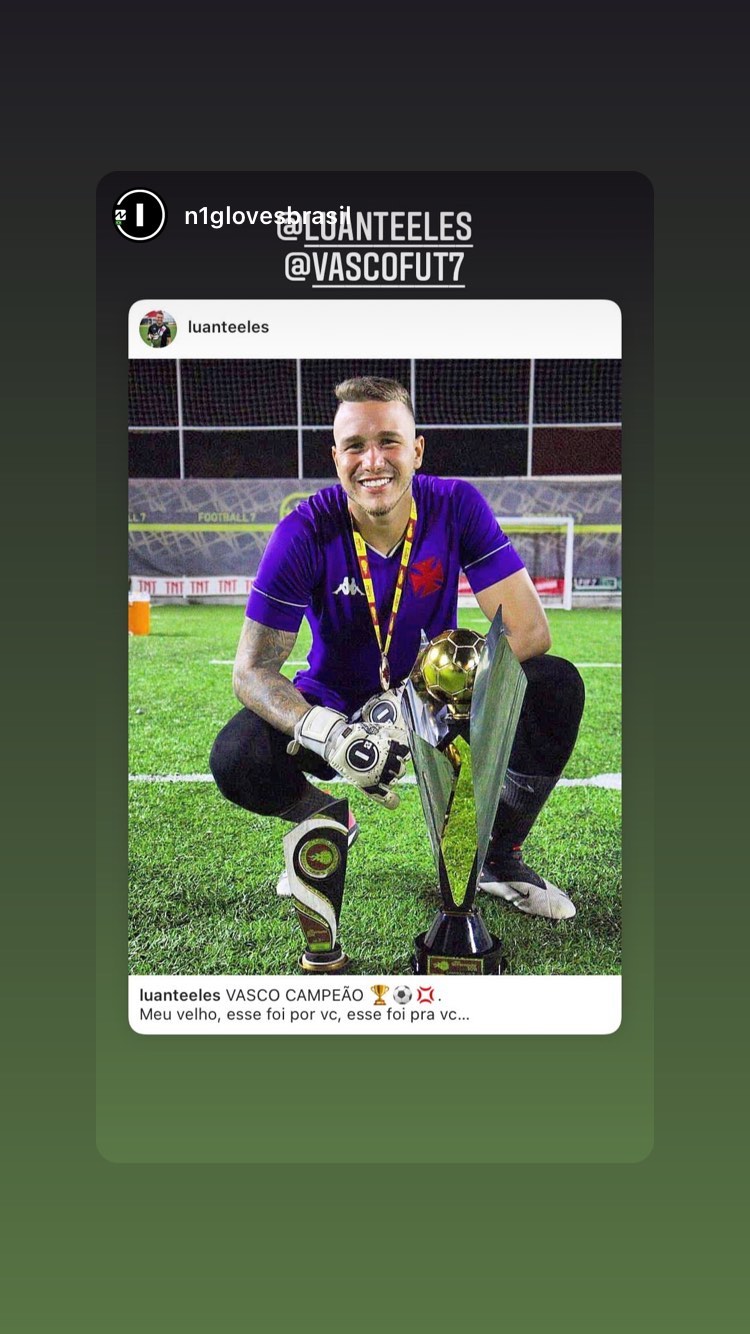Image resolution: width=750 pixels, height=1334 pixels.
Task: Click the orange cooler on the field
Action: pyautogui.click(x=139, y=613)
